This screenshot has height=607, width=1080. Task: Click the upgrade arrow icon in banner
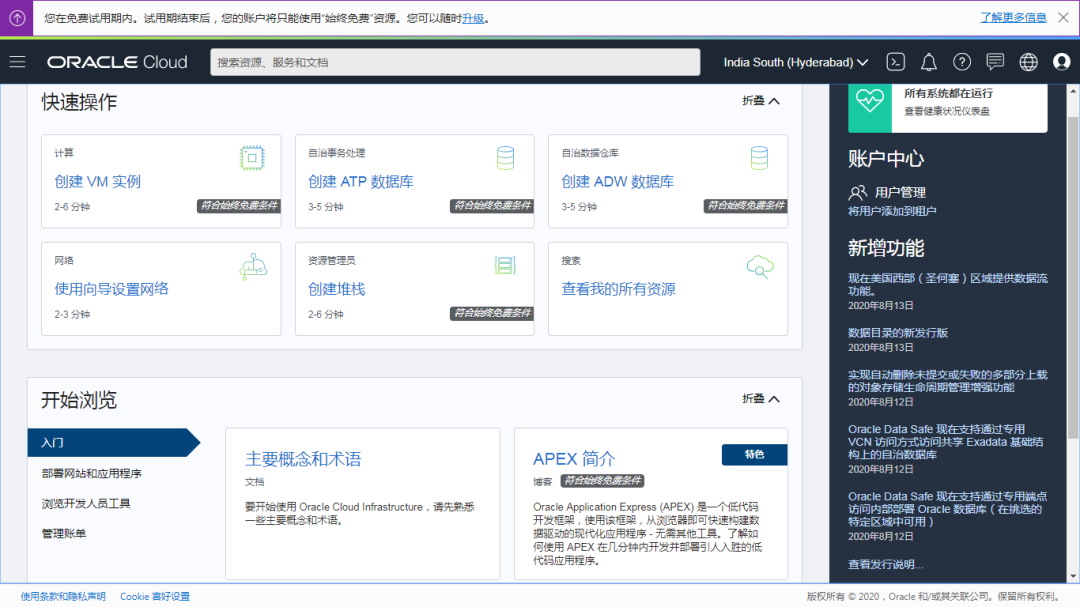(x=17, y=18)
